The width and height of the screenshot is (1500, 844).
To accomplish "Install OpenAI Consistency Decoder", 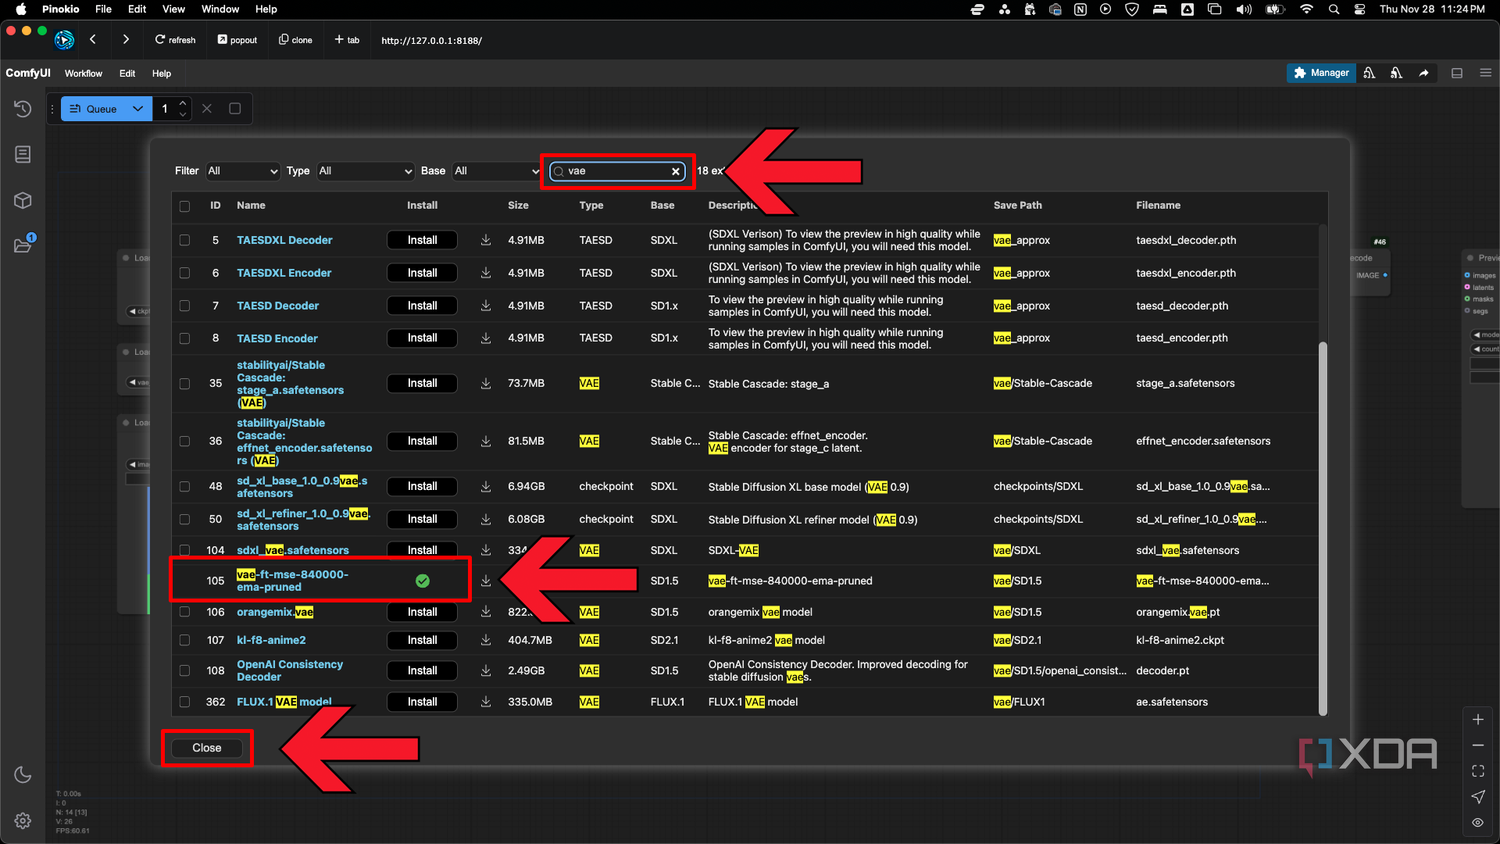I will (x=422, y=671).
